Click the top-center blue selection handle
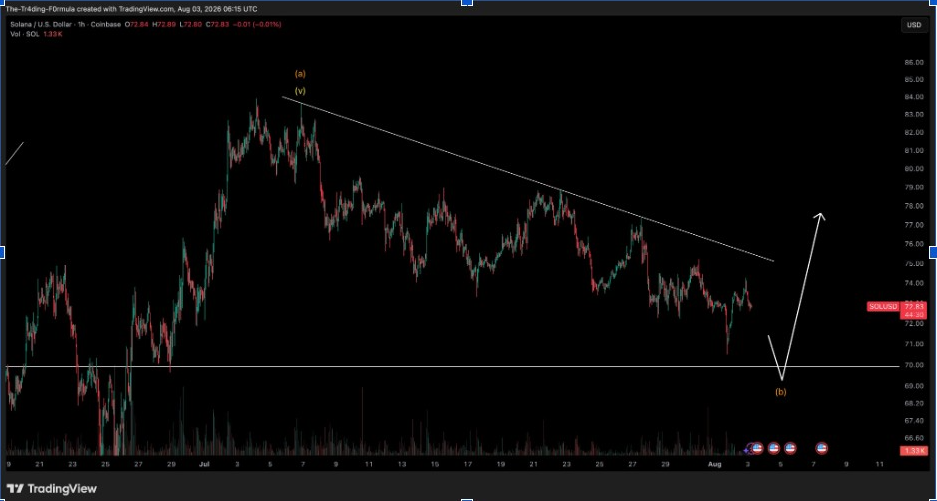Viewport: 937px width, 501px height. 467,2
